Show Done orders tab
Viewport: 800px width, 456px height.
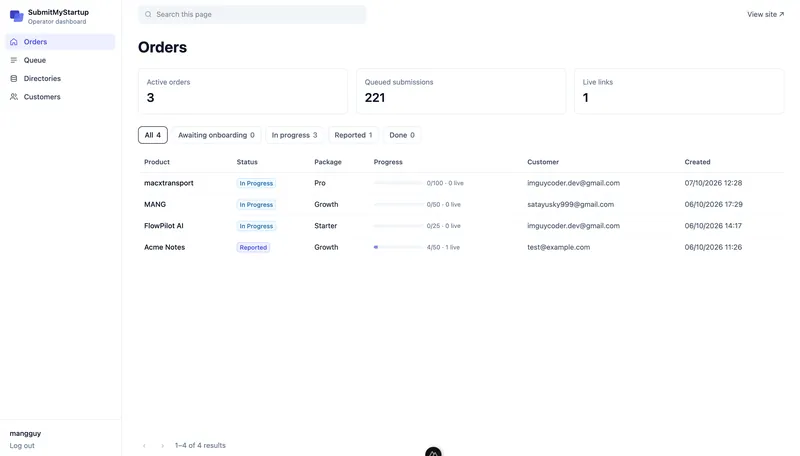[x=402, y=135]
